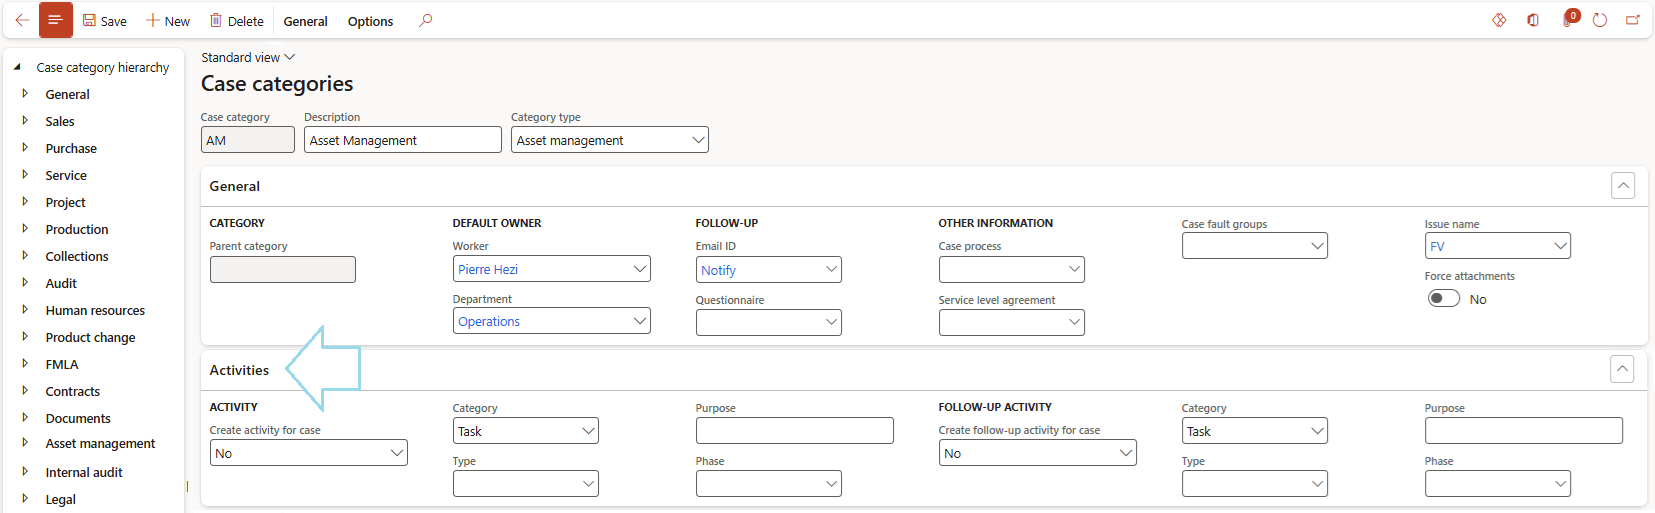
Task: Click the search magnifier in action bar
Action: tap(425, 20)
